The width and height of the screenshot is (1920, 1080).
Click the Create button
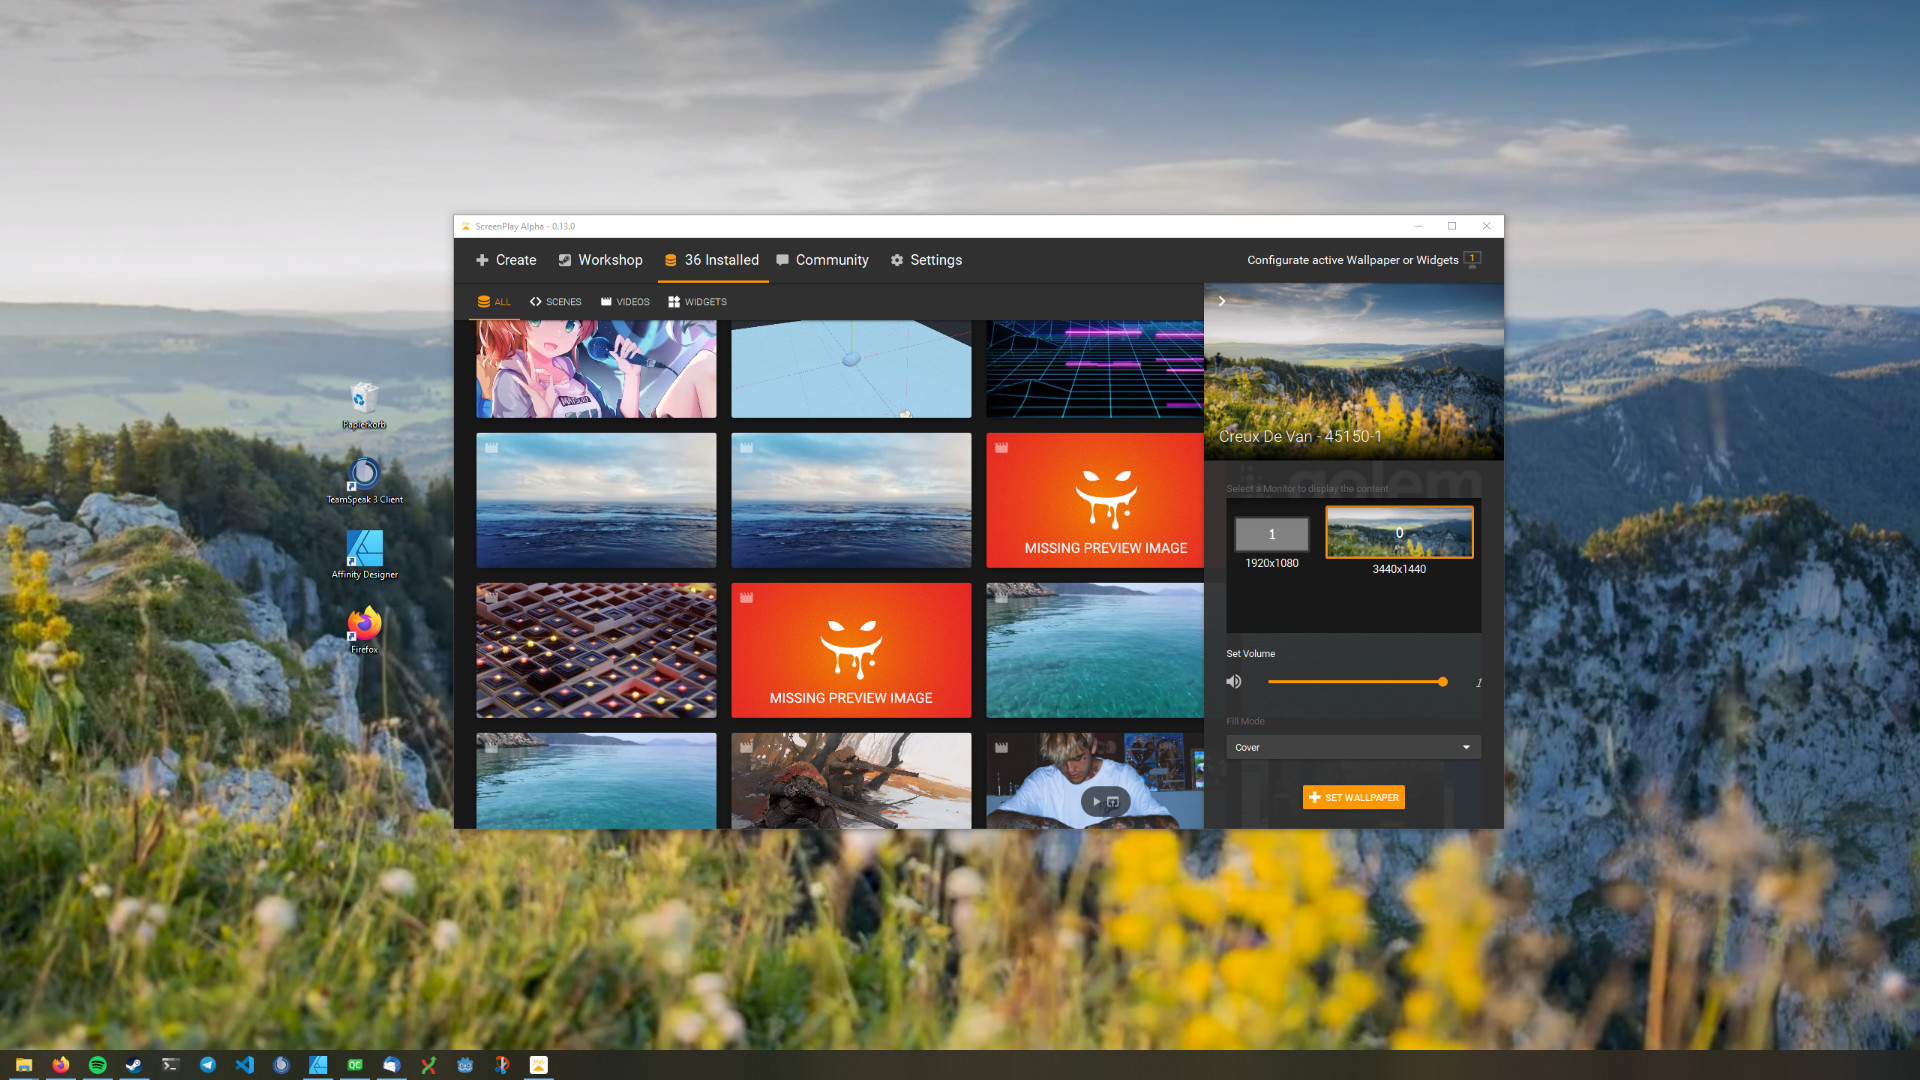[x=506, y=260]
